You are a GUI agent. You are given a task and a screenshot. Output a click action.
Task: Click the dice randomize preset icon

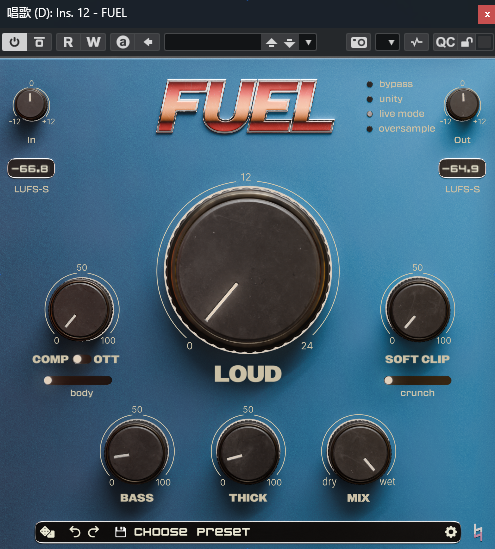(47, 532)
